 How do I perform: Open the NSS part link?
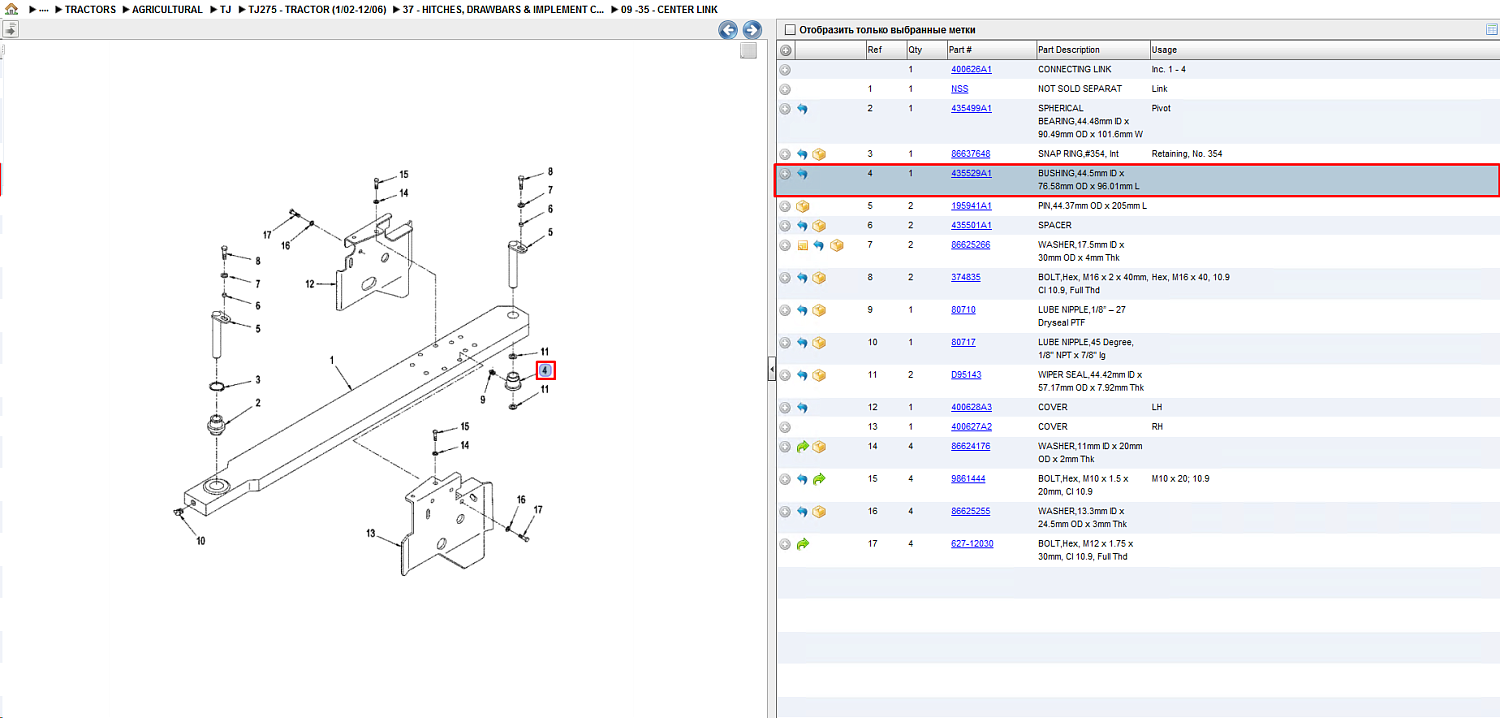point(959,89)
